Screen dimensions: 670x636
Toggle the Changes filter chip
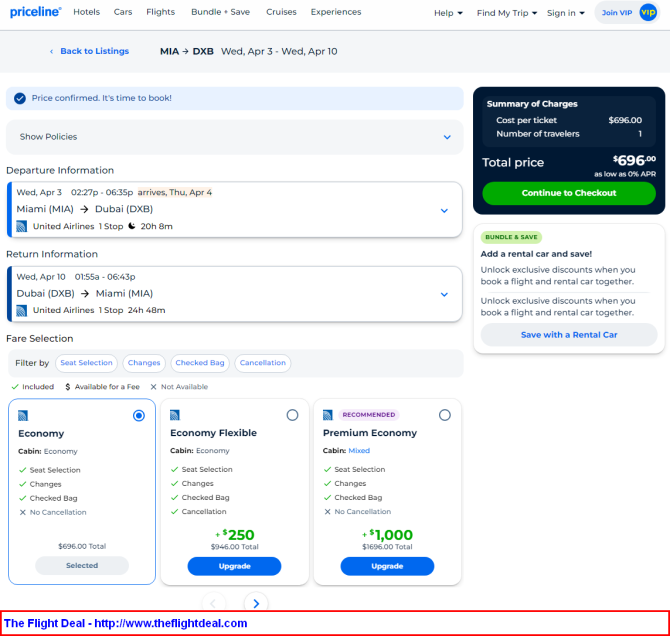click(144, 363)
